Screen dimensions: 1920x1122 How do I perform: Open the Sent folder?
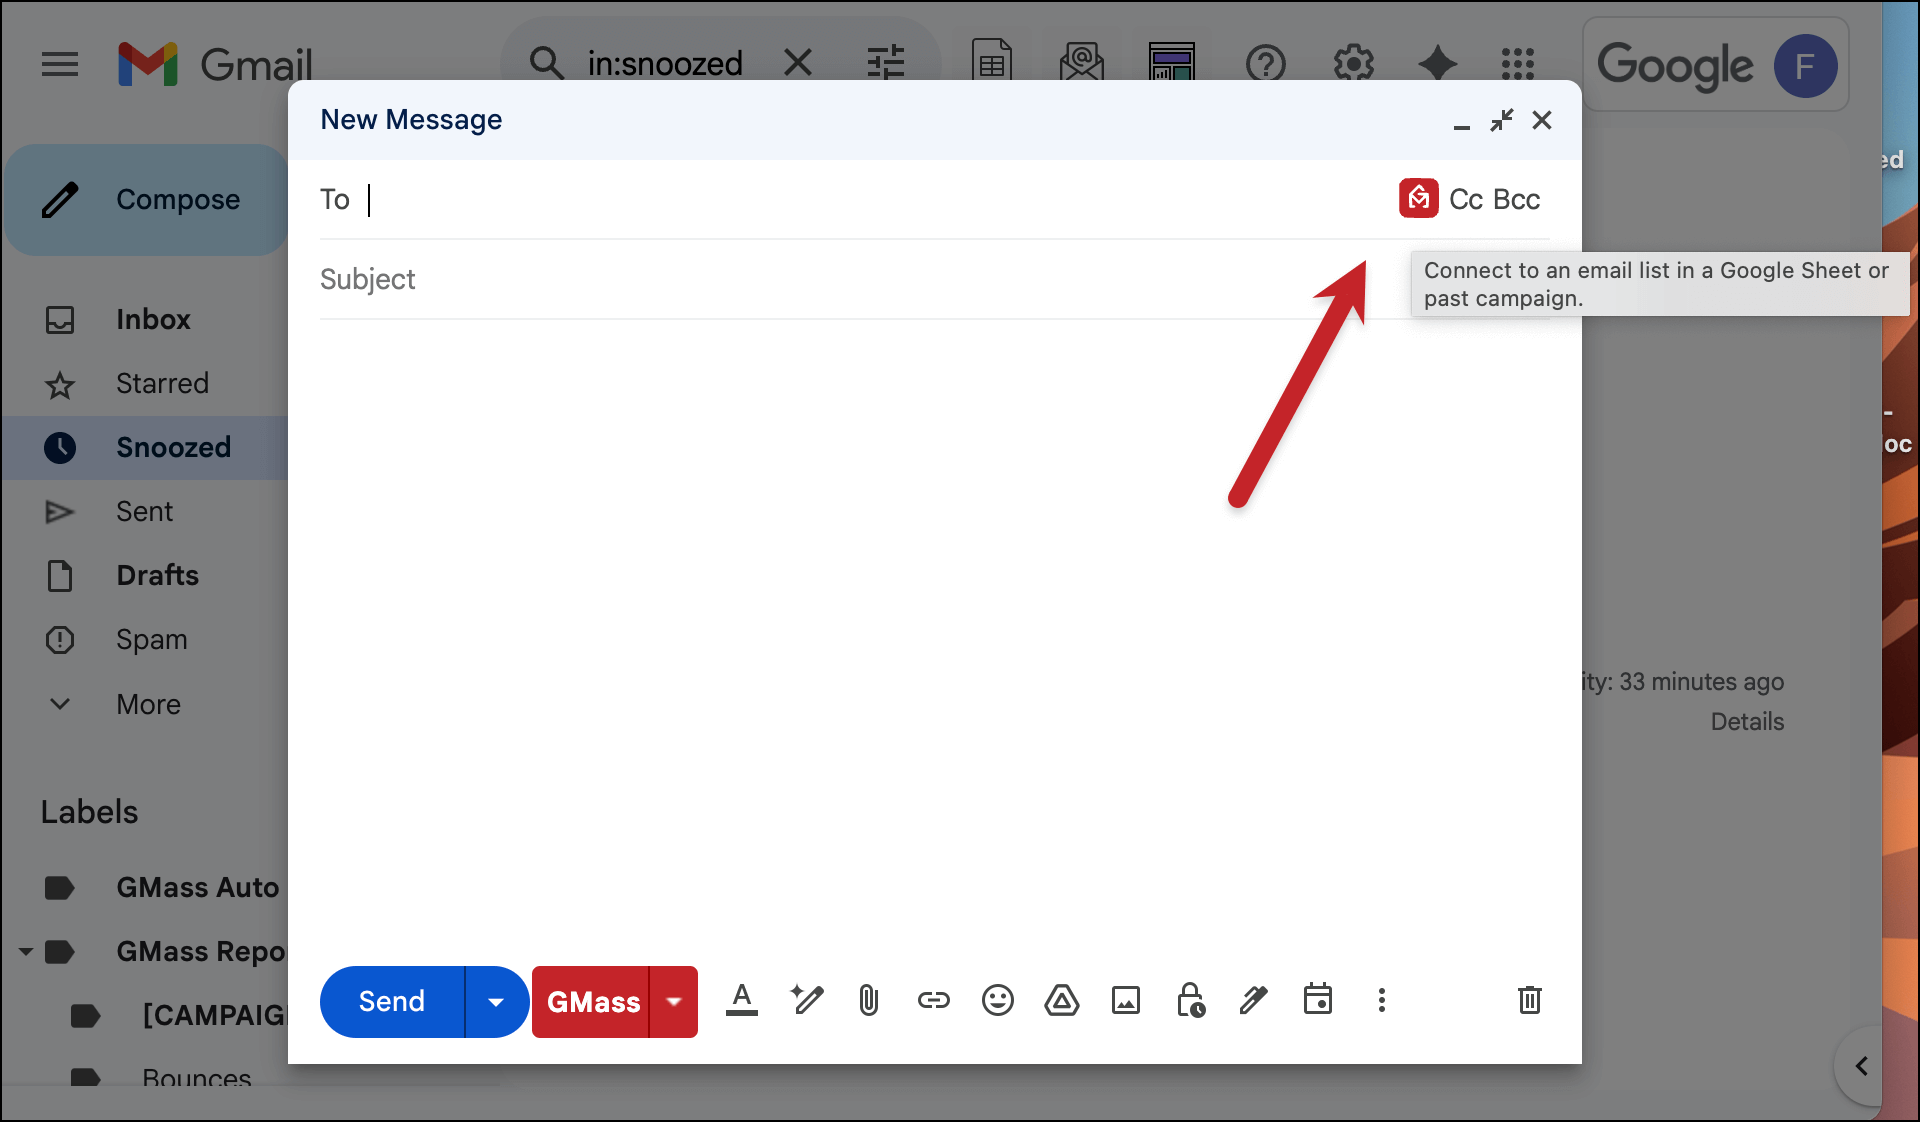click(x=145, y=512)
